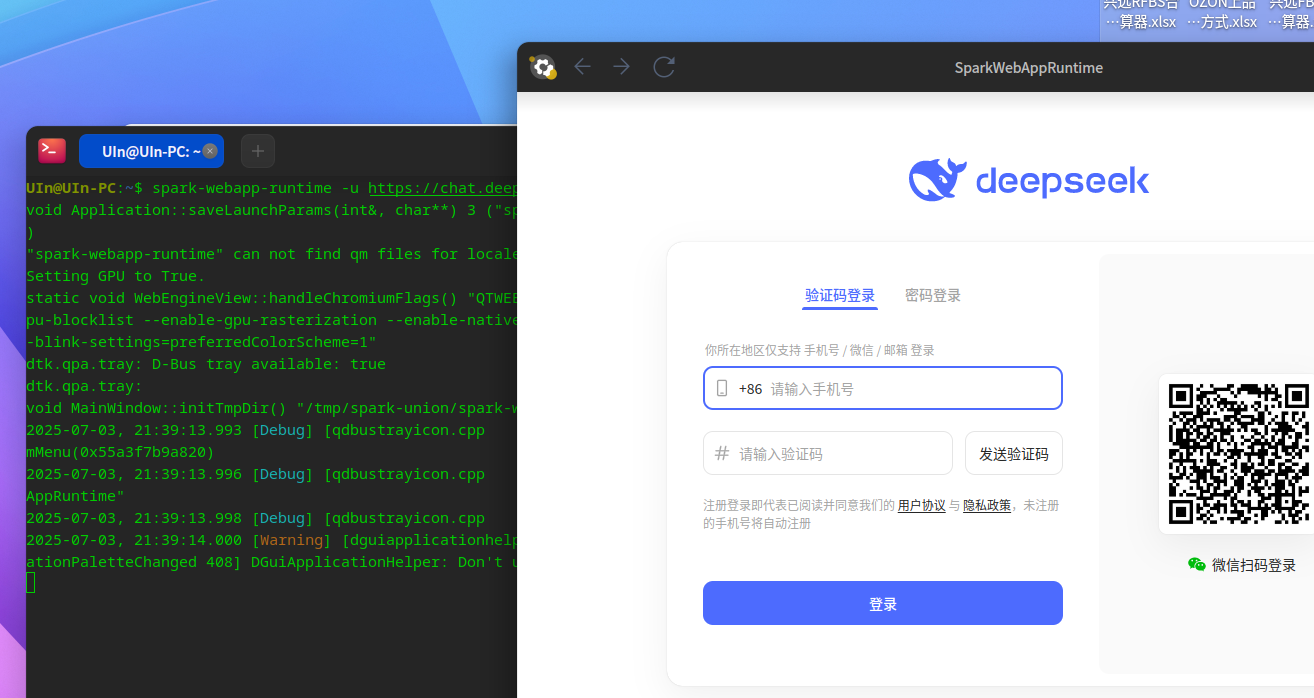The image size is (1314, 698).
Task: Click the 你所在地区仅支持 region notice text
Action: click(x=820, y=351)
